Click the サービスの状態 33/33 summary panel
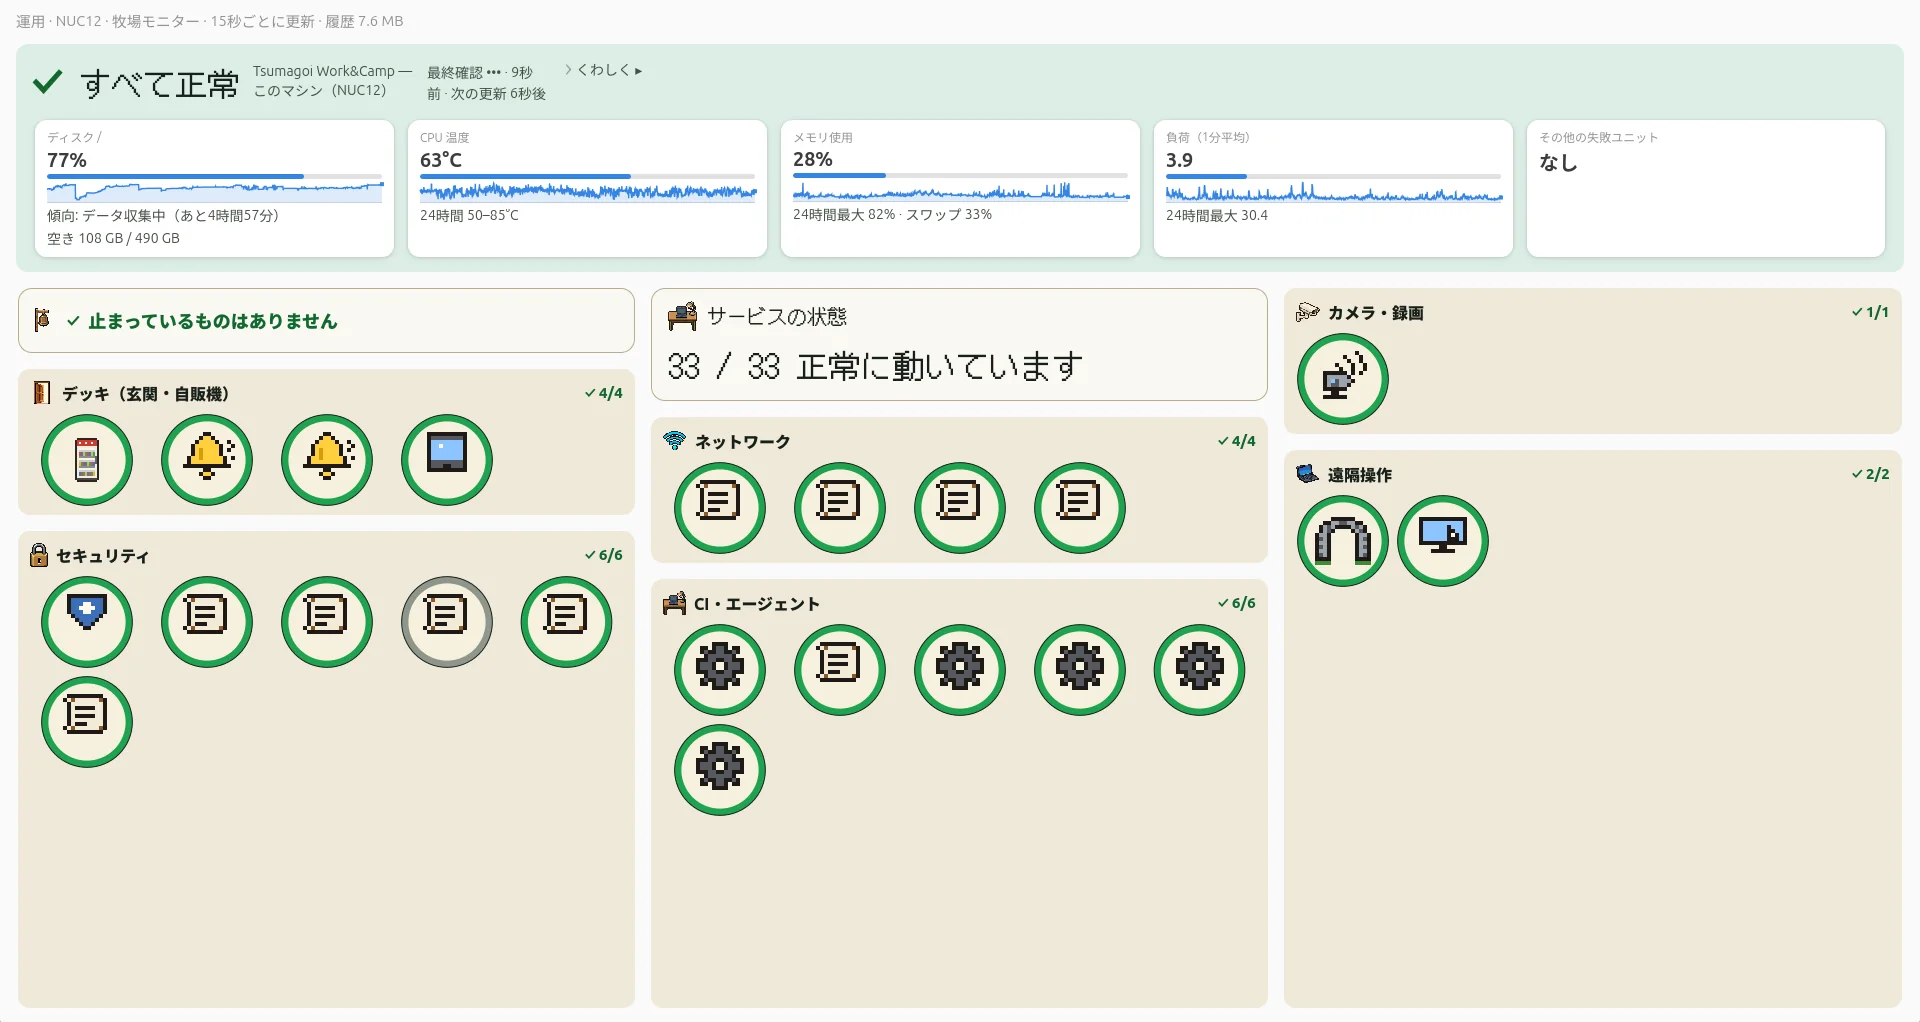The height and width of the screenshot is (1022, 1920). (x=959, y=345)
